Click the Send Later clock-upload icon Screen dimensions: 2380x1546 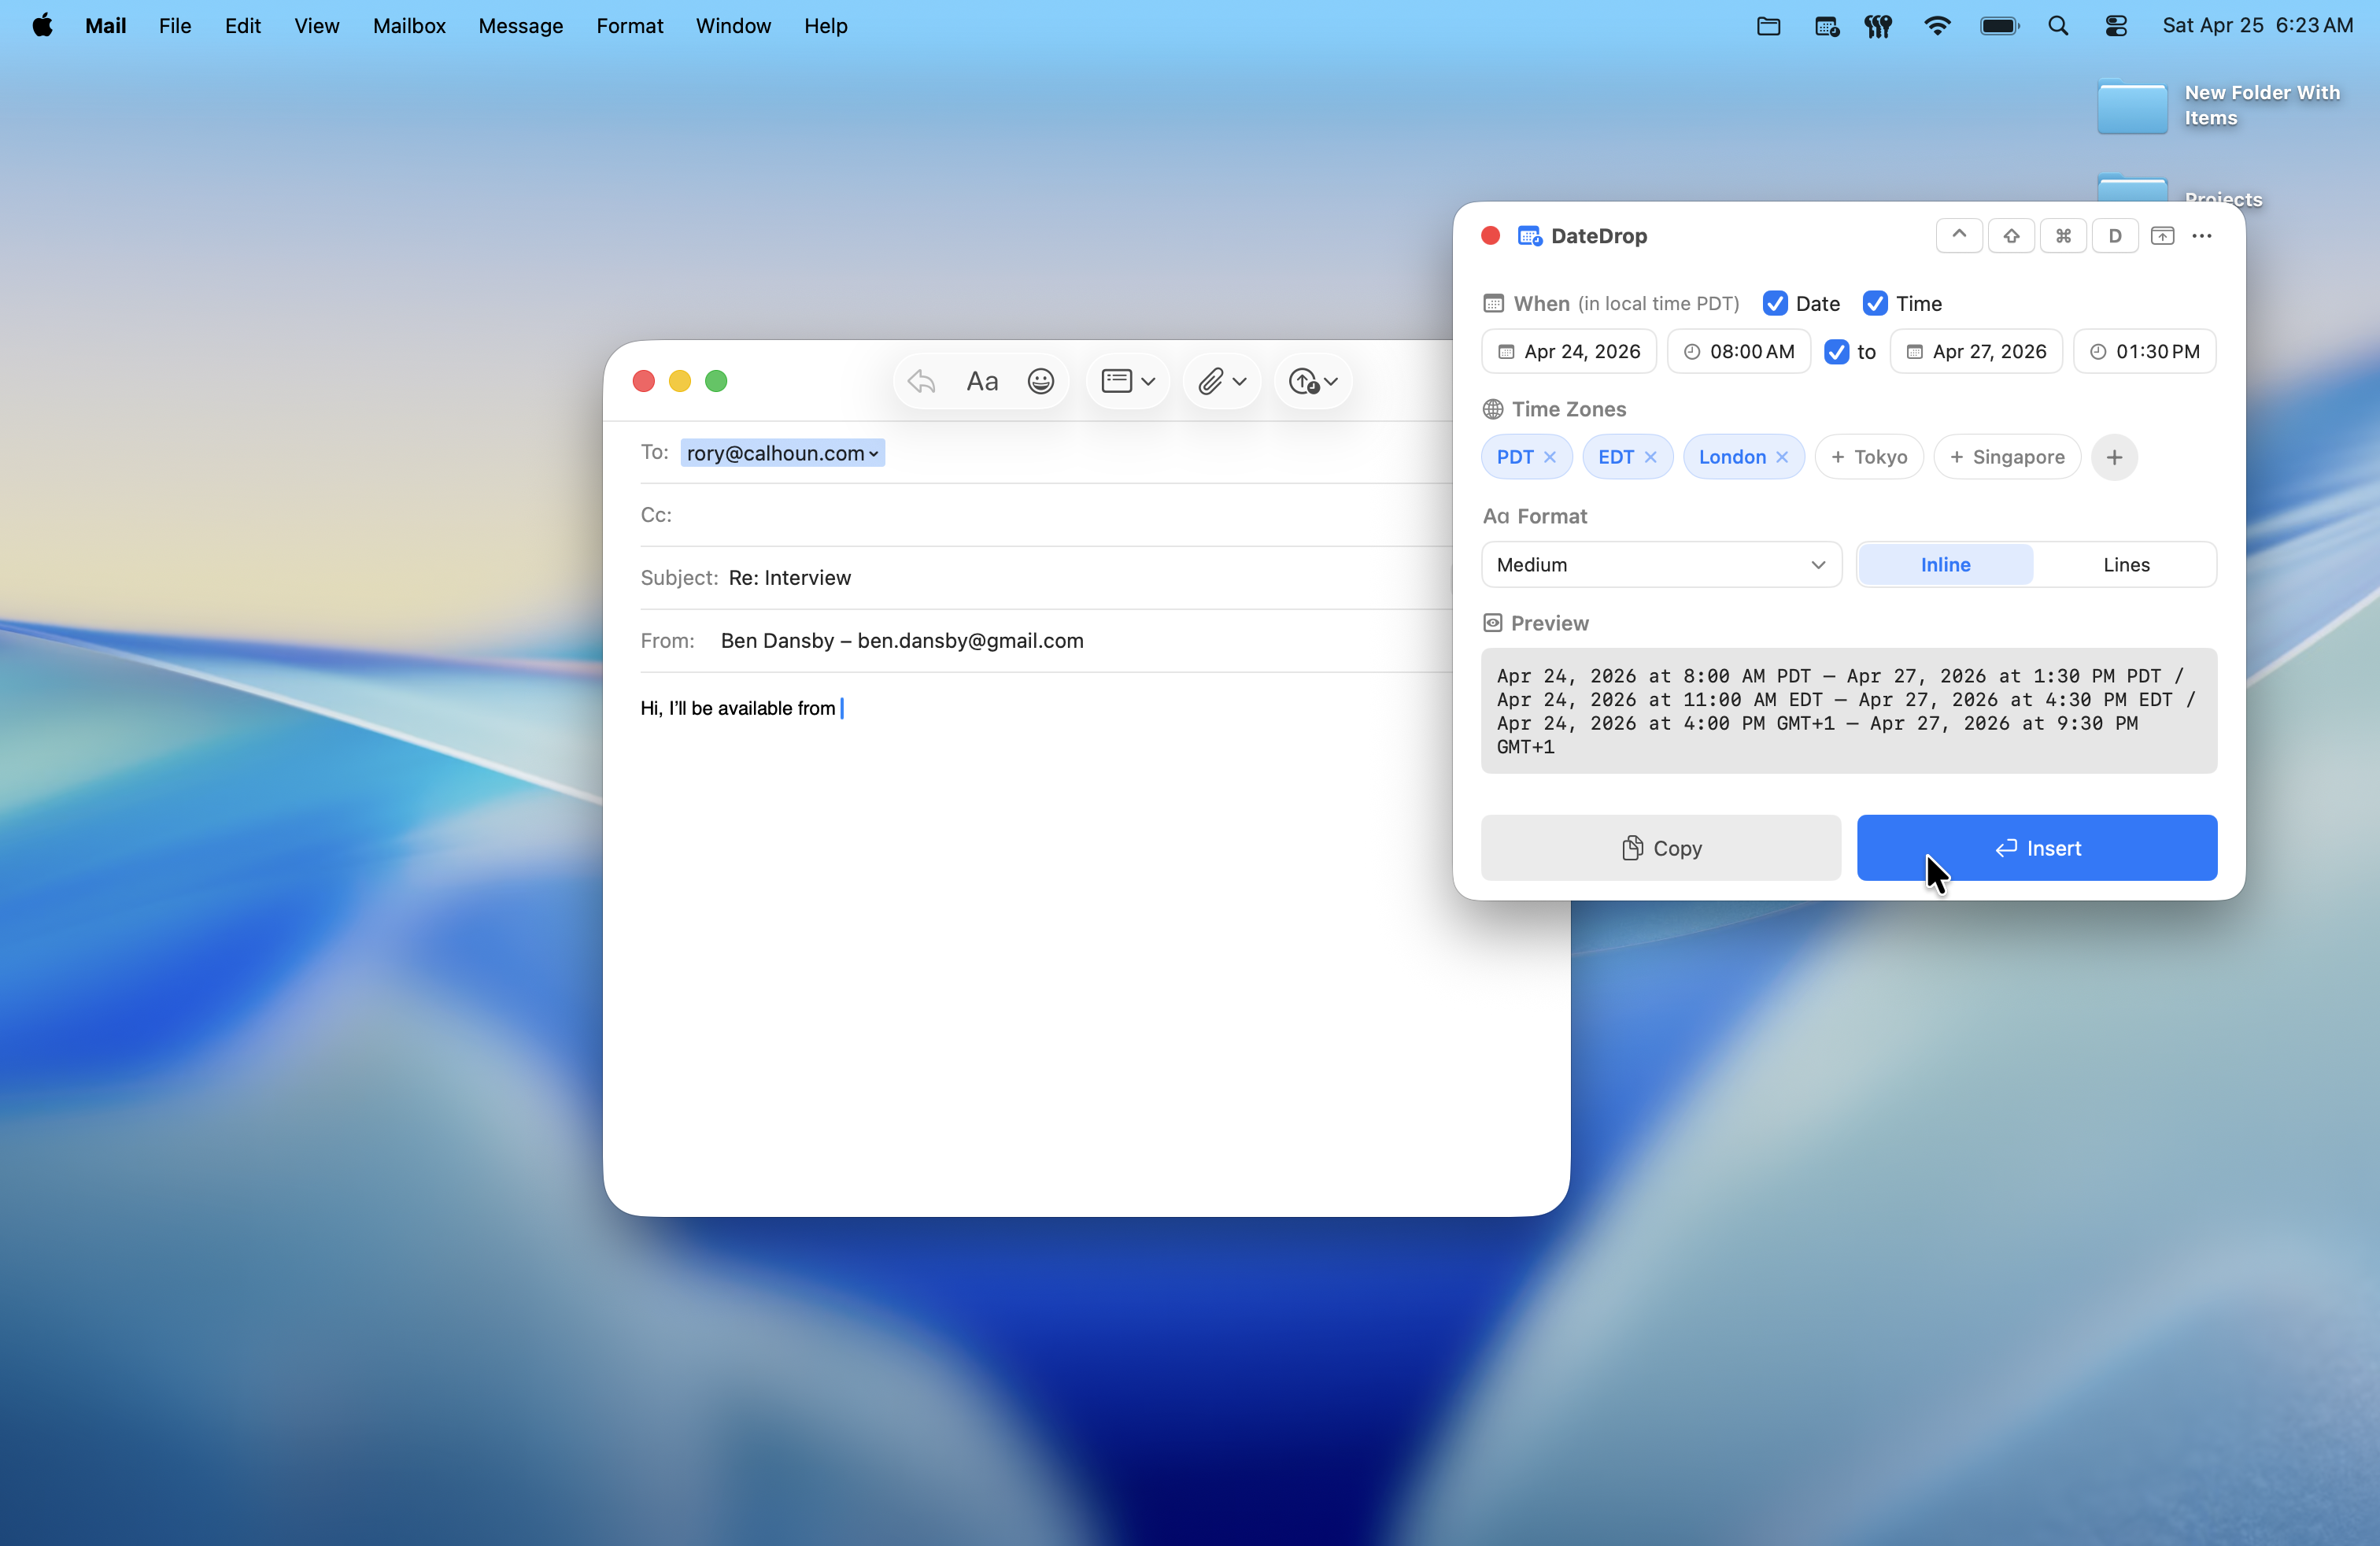[x=1302, y=381]
